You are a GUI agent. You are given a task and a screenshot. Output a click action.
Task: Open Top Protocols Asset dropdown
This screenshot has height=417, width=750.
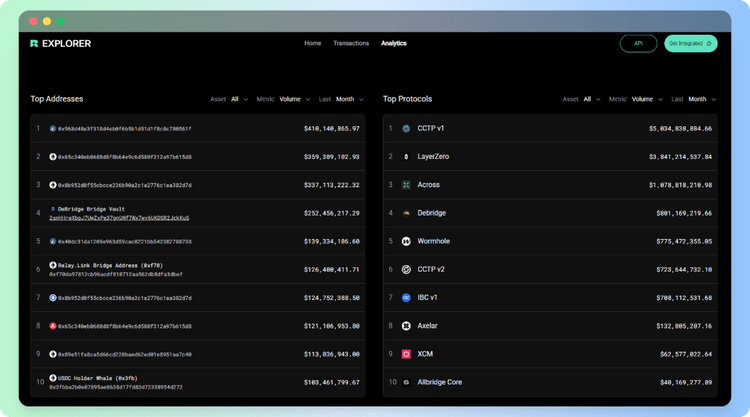[592, 99]
